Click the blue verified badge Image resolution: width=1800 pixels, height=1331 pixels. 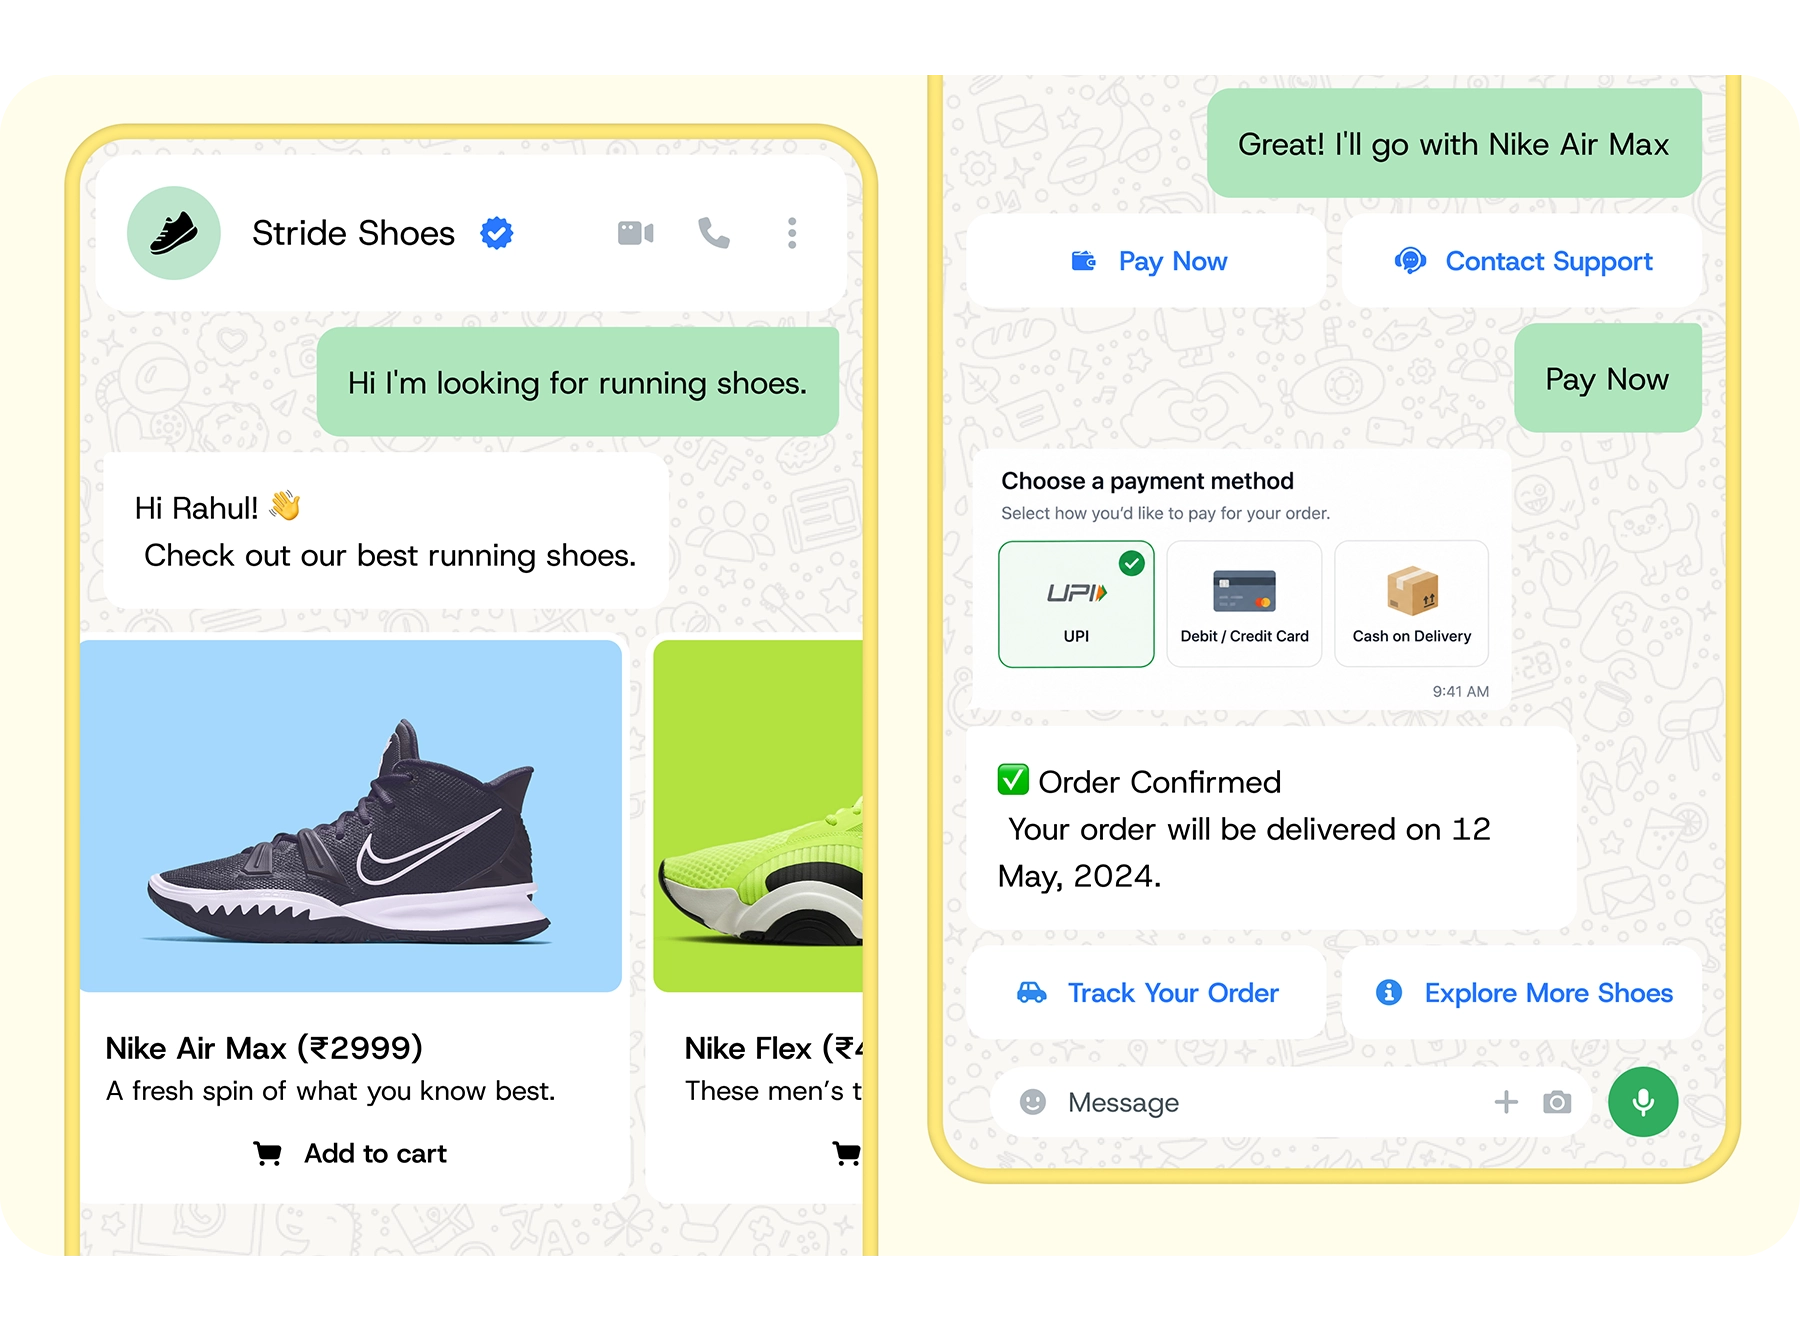coord(497,233)
